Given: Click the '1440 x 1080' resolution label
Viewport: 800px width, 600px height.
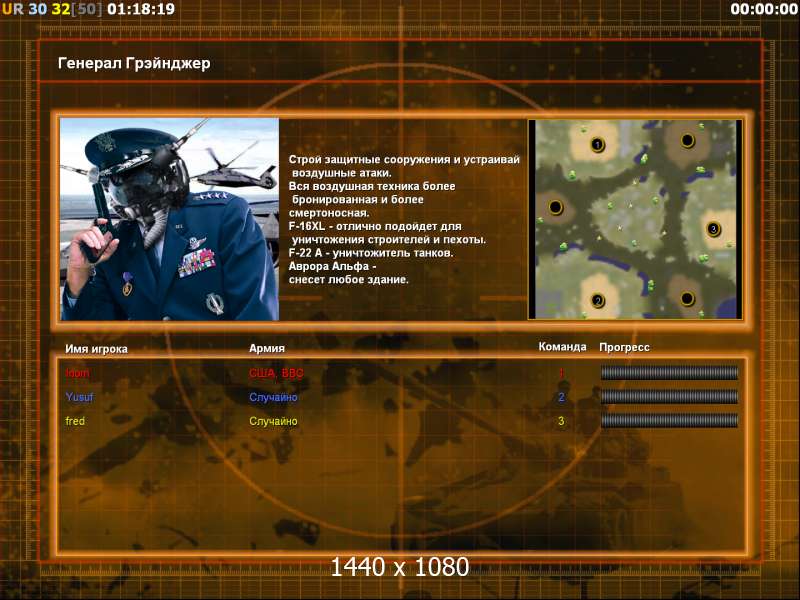Looking at the screenshot, I should [400, 567].
